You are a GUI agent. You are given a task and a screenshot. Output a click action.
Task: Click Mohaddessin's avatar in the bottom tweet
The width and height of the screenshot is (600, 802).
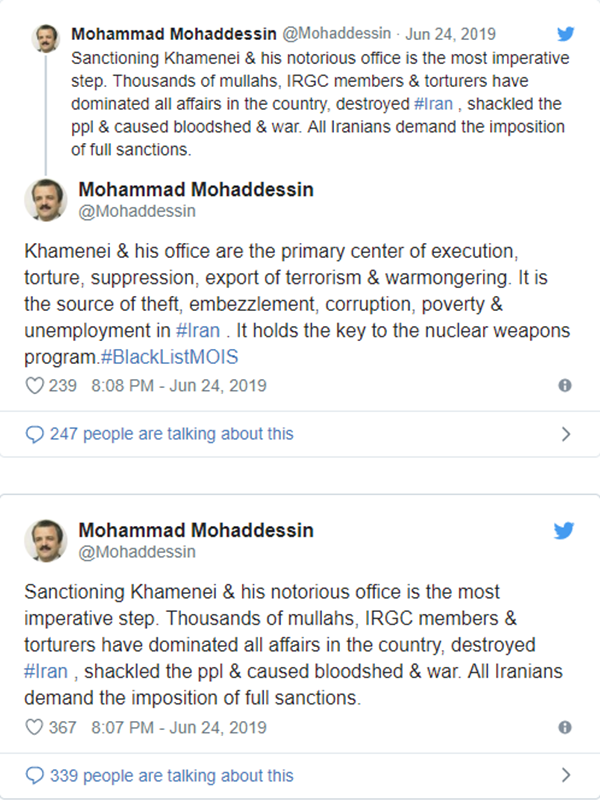coord(46,540)
